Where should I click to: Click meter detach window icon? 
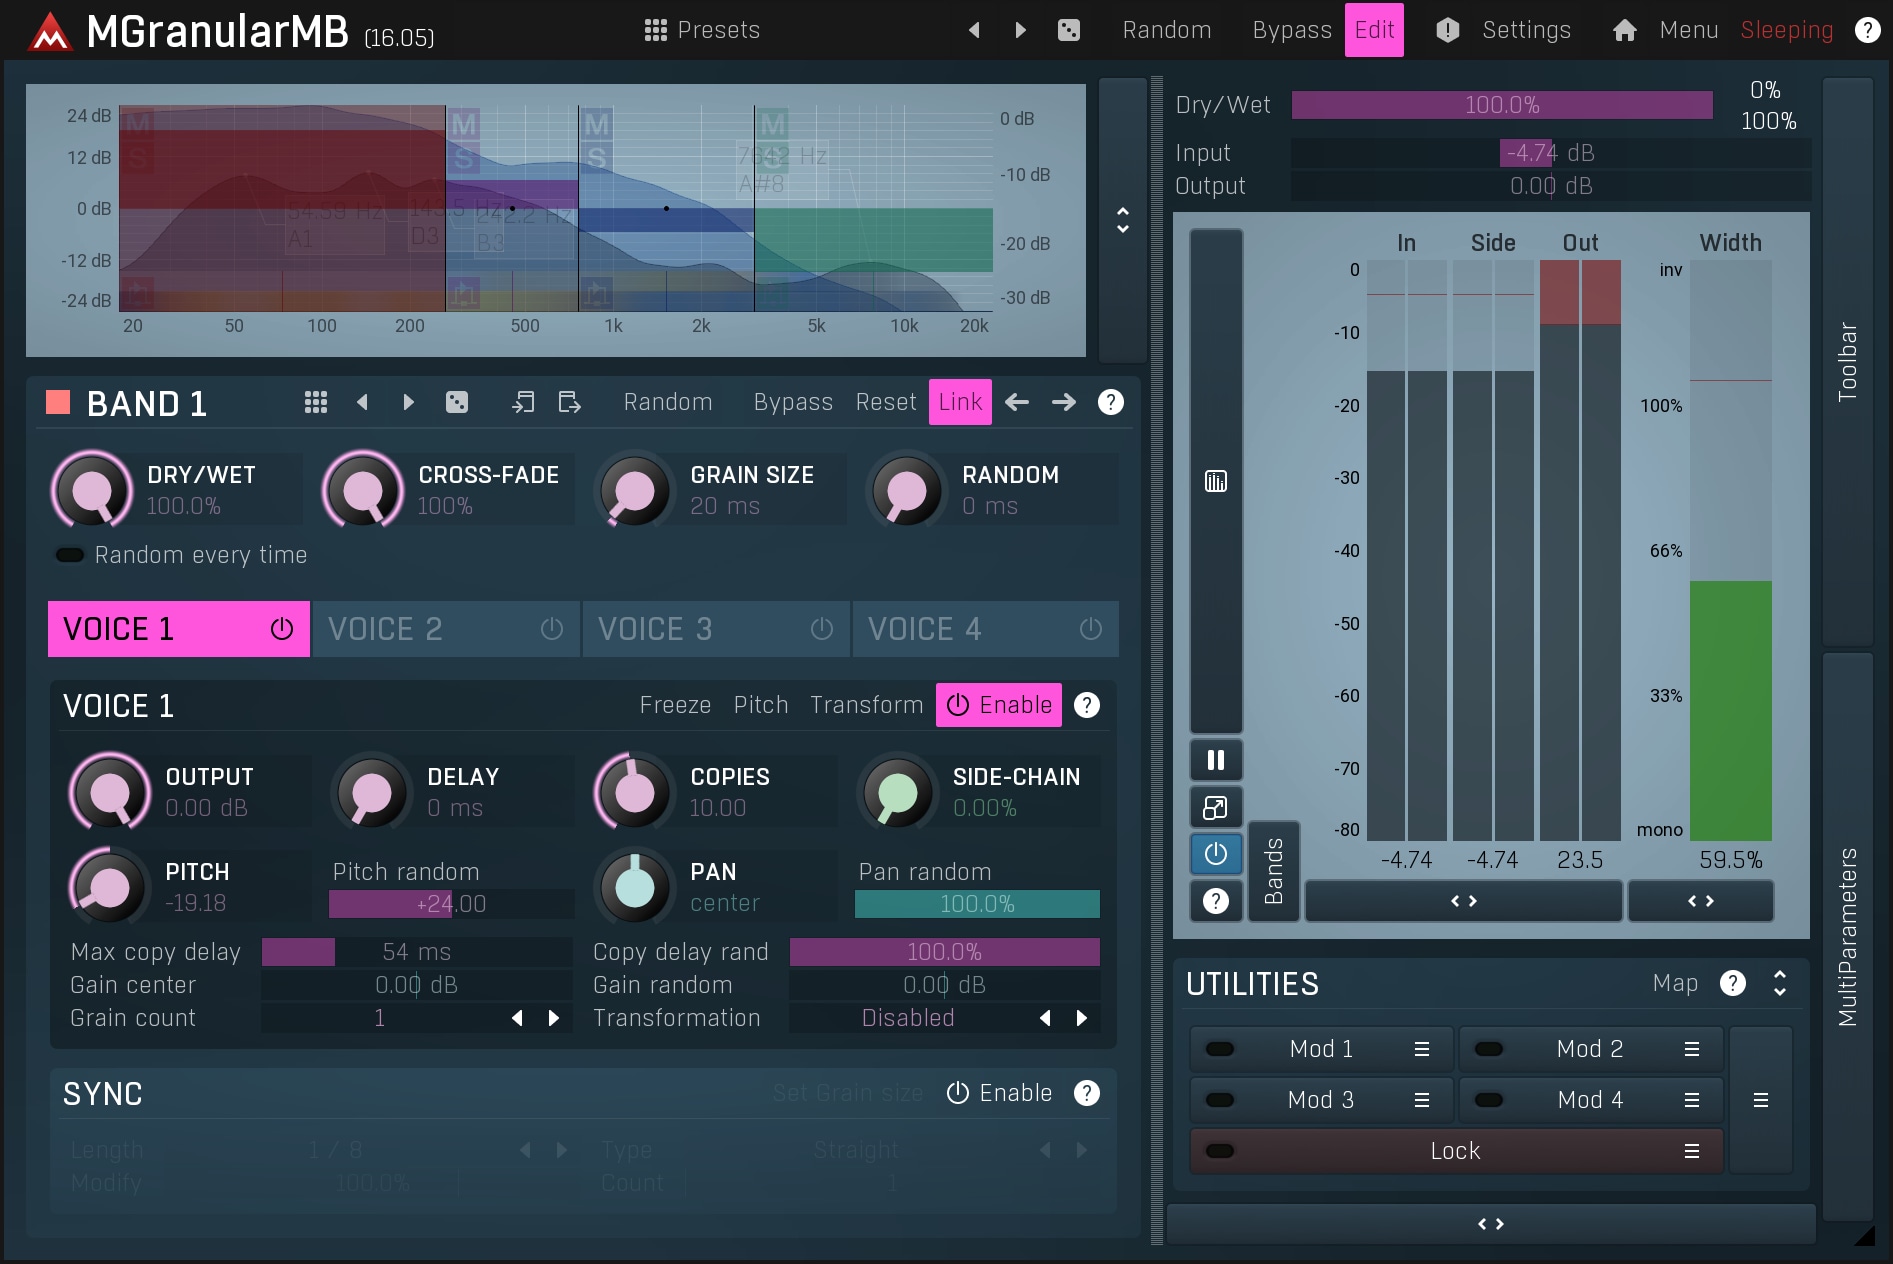coord(1216,807)
